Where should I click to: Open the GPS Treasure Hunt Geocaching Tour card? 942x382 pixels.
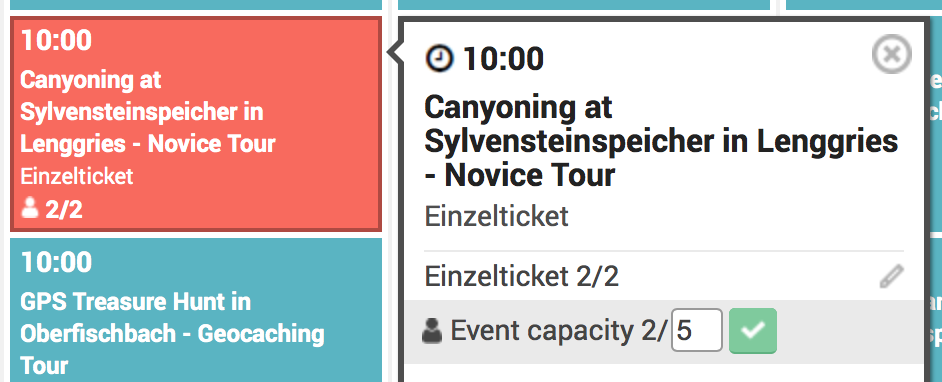196,310
